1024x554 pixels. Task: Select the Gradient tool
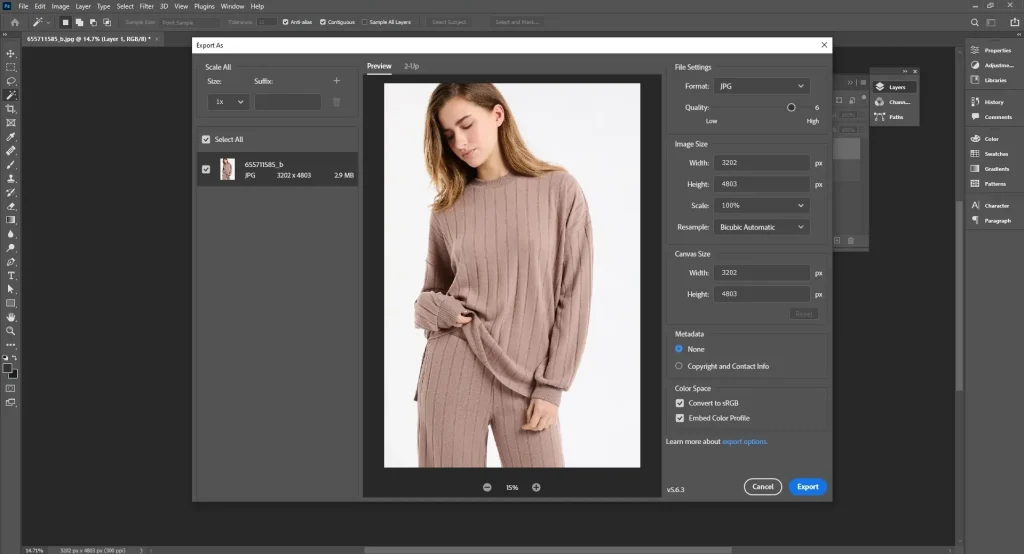coord(10,220)
